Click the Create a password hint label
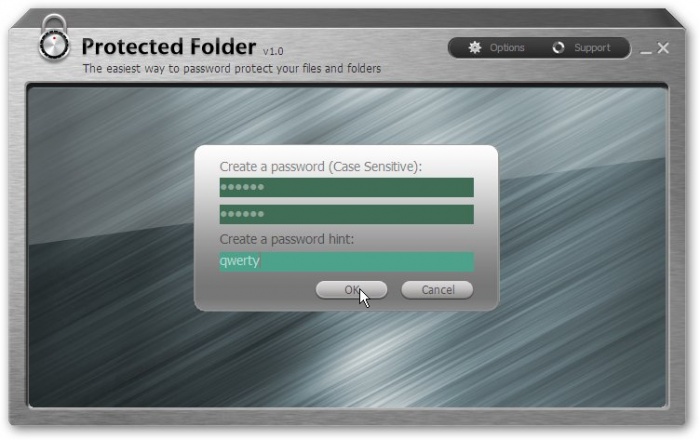Image resolution: width=700 pixels, height=440 pixels. pos(287,239)
